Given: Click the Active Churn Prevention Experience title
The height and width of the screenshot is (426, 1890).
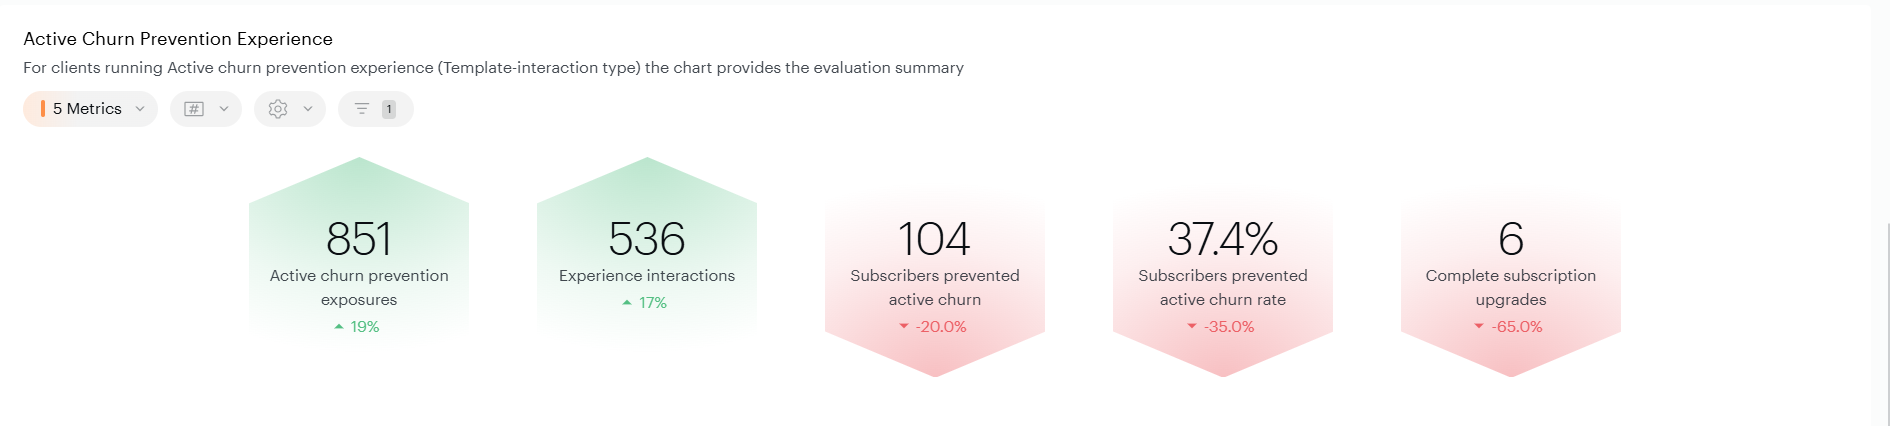Looking at the screenshot, I should [178, 39].
